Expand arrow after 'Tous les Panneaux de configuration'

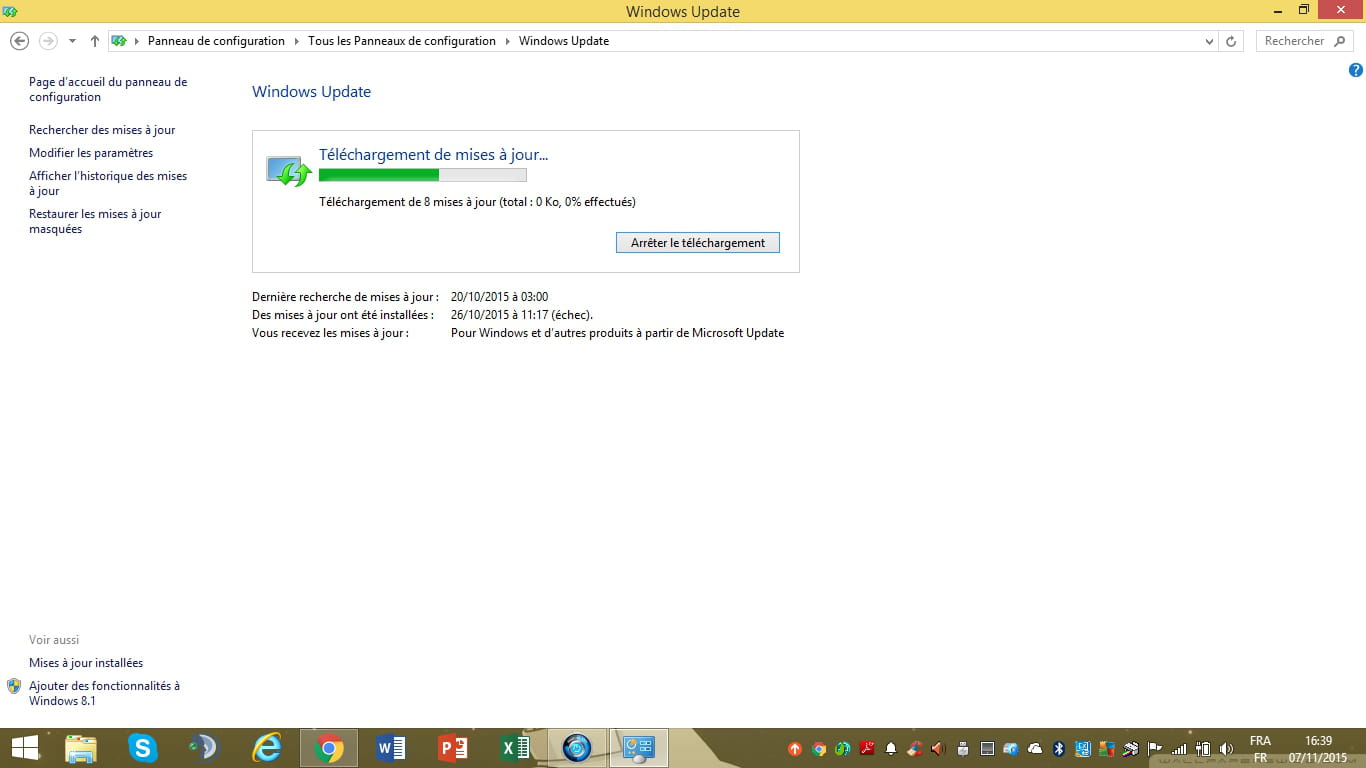tap(507, 41)
